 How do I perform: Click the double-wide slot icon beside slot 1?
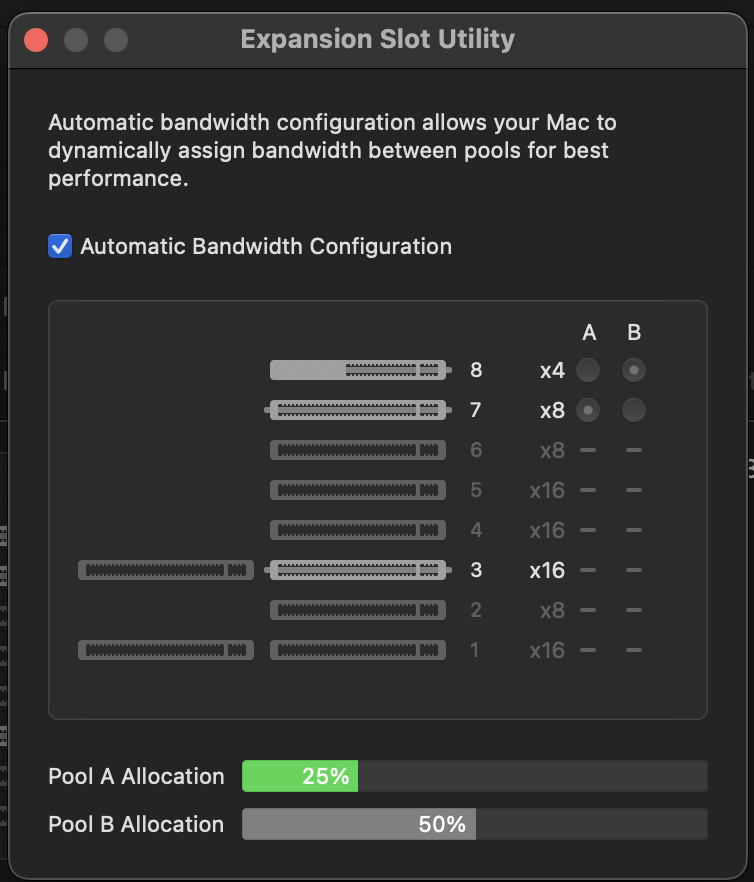click(x=166, y=650)
